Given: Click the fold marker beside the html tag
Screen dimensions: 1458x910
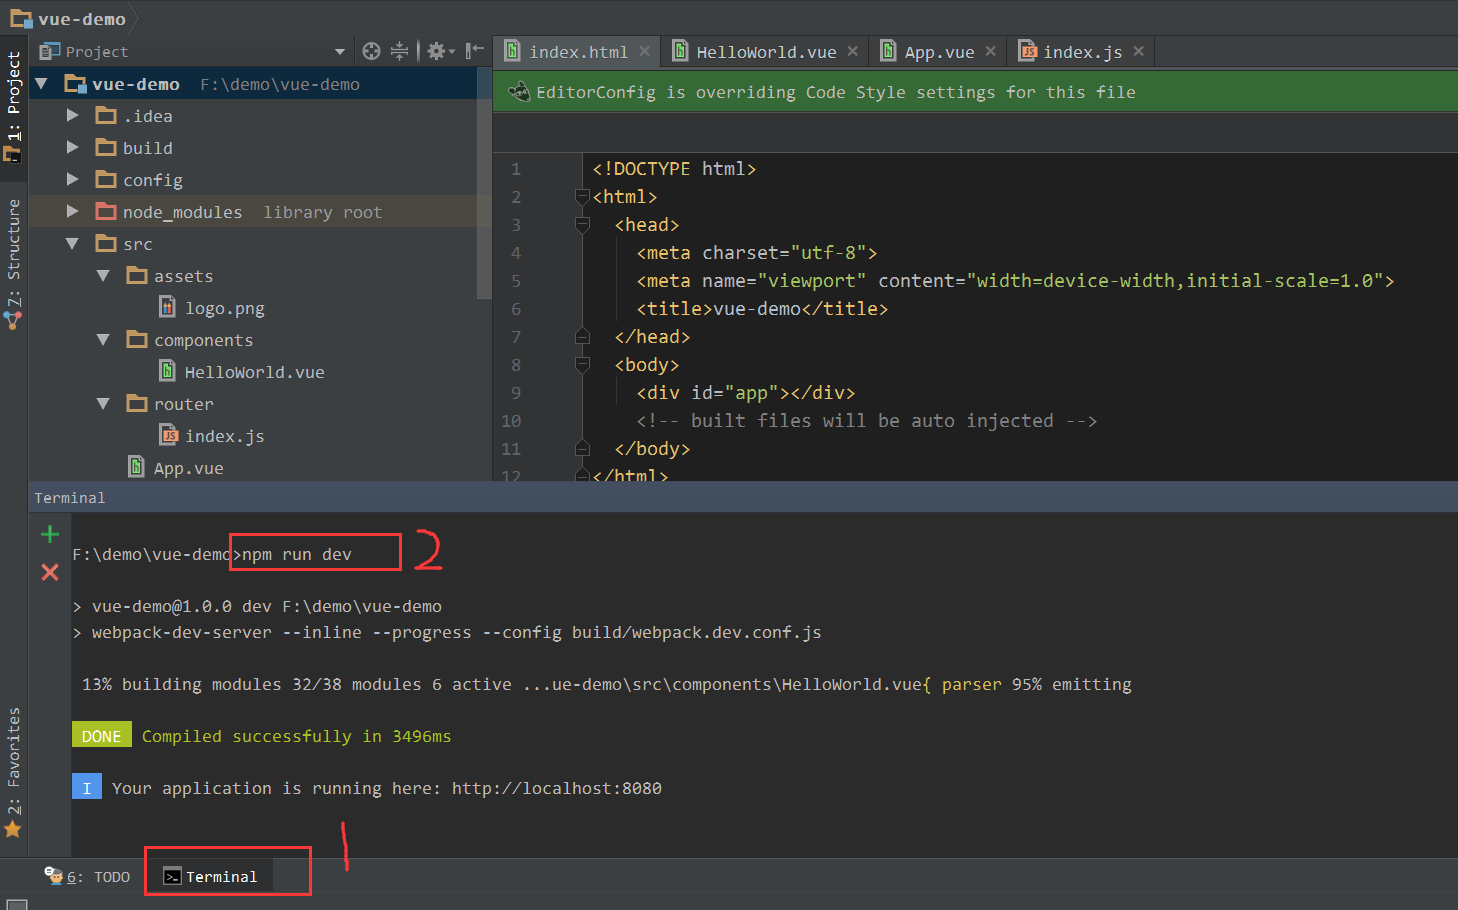Looking at the screenshot, I should 583,197.
